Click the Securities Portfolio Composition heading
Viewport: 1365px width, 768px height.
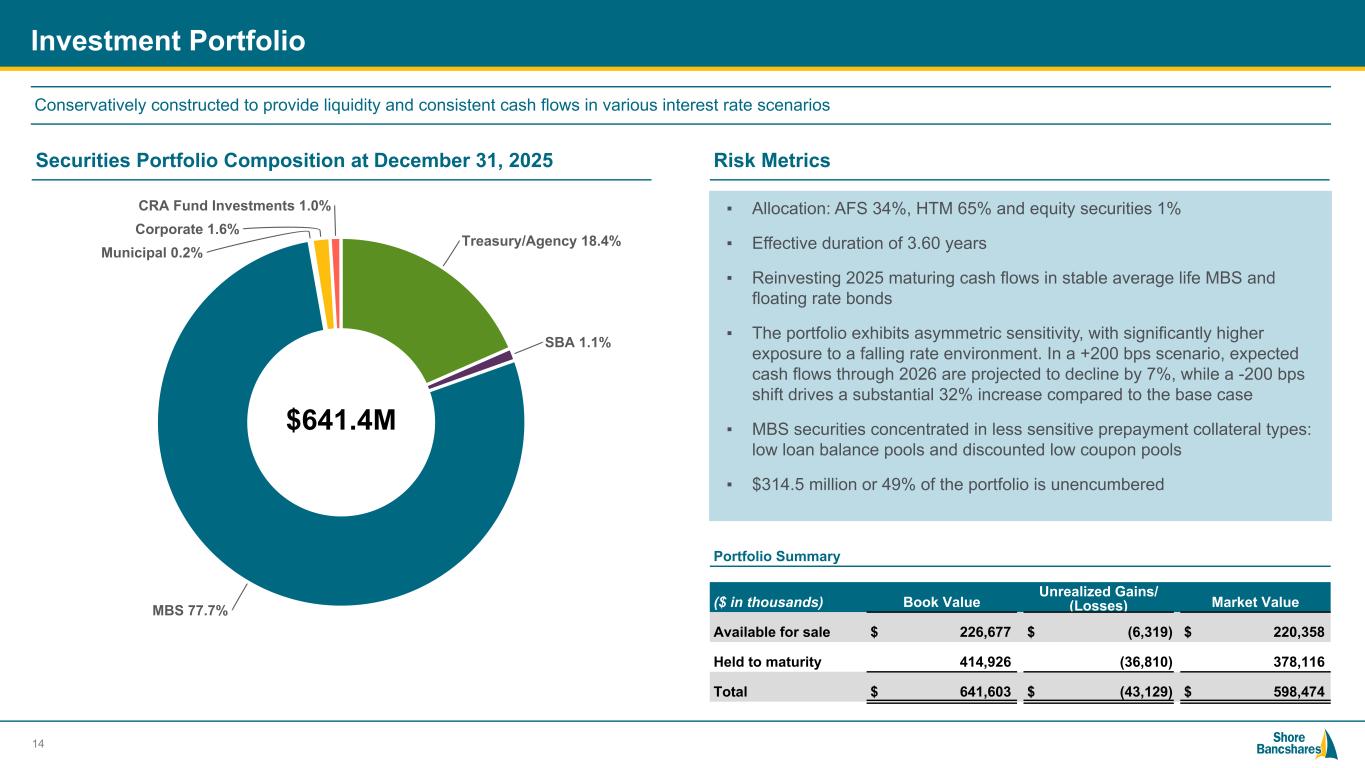293,160
